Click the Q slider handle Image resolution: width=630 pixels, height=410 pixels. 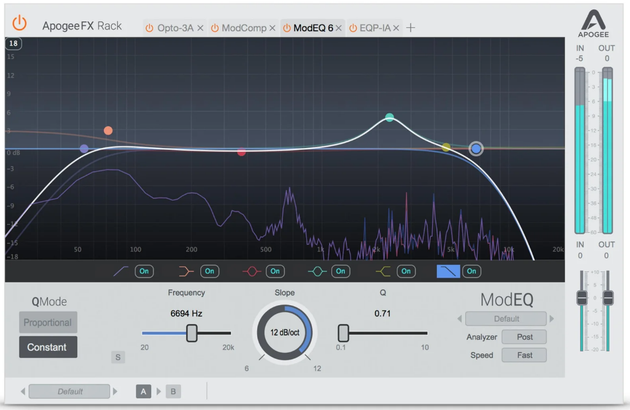343,333
